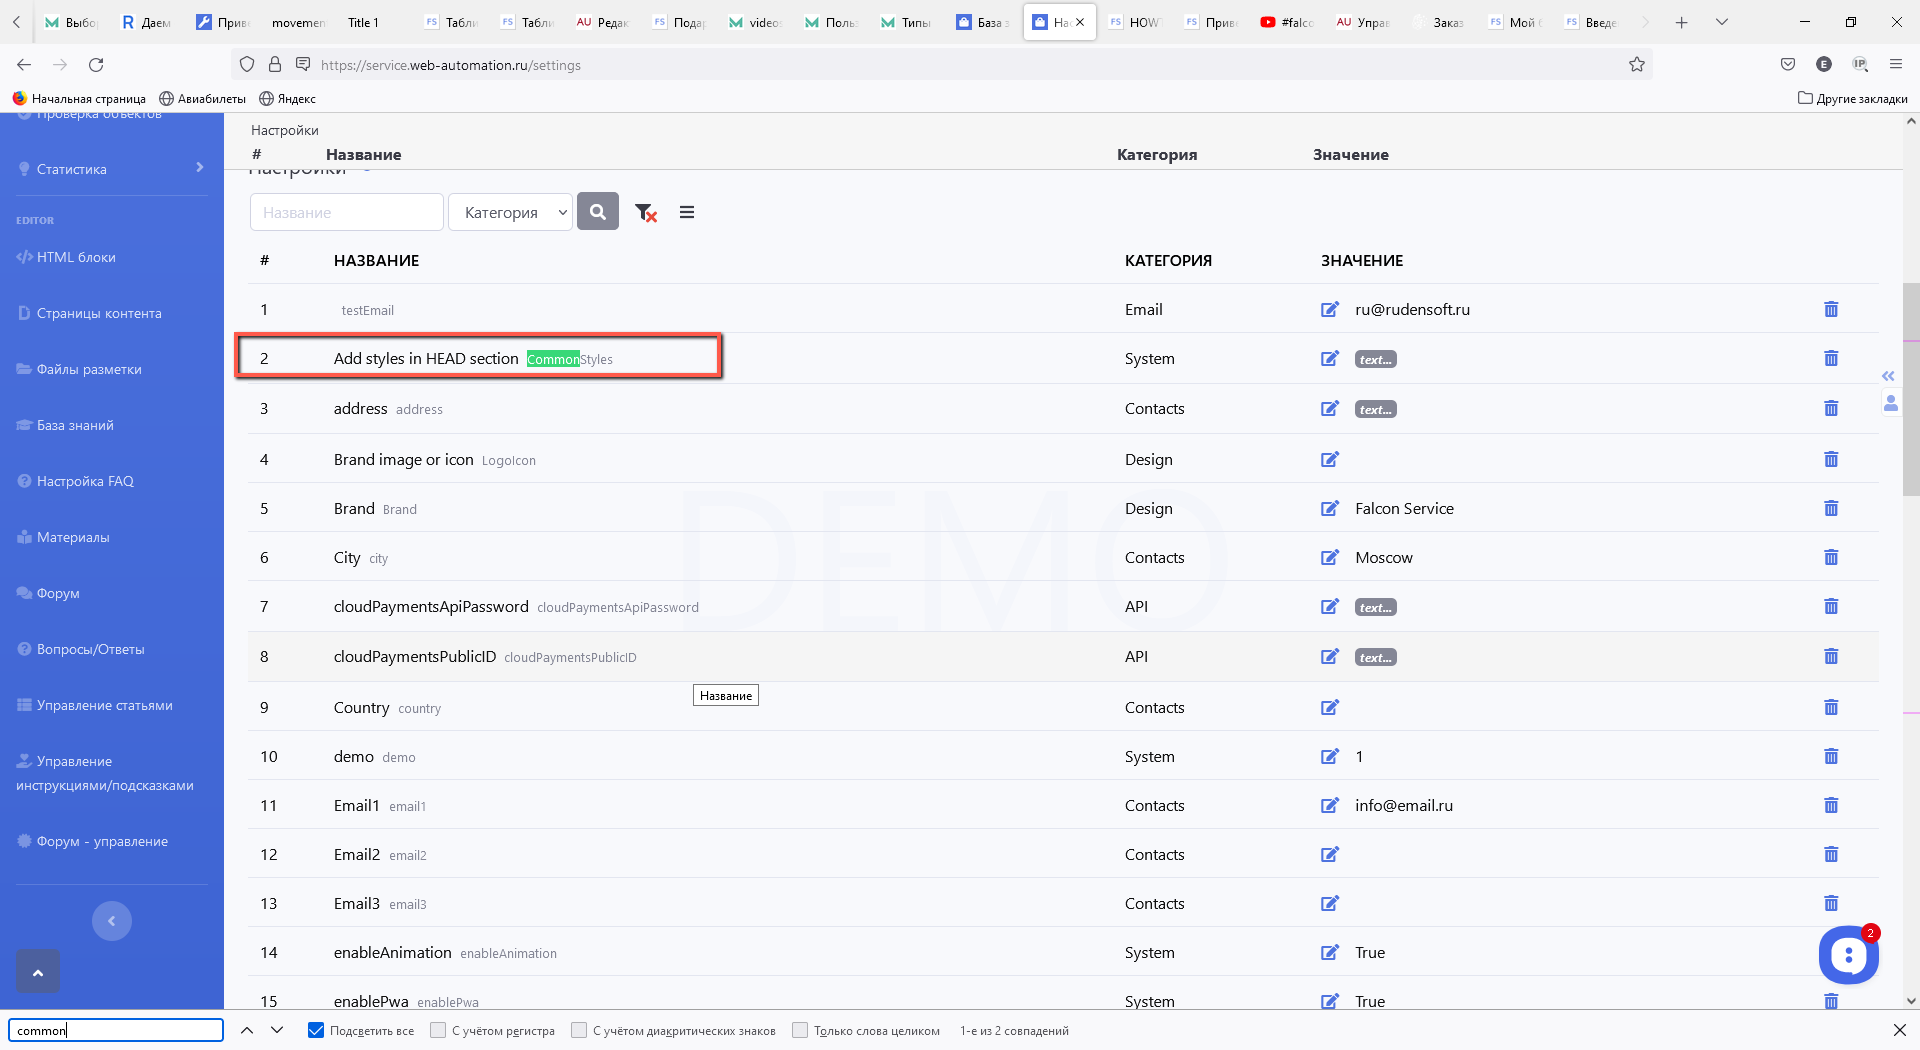Enable the match case checkbox
Viewport: 1920px width, 1050px height.
click(438, 1030)
